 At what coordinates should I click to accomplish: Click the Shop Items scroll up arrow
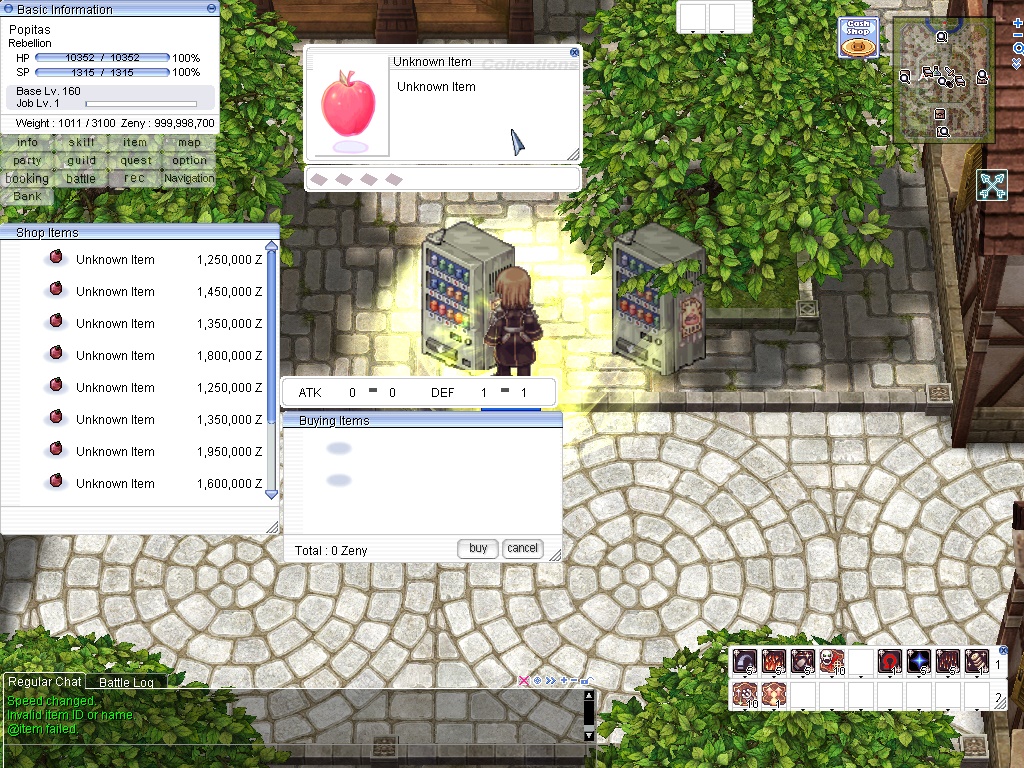(272, 246)
